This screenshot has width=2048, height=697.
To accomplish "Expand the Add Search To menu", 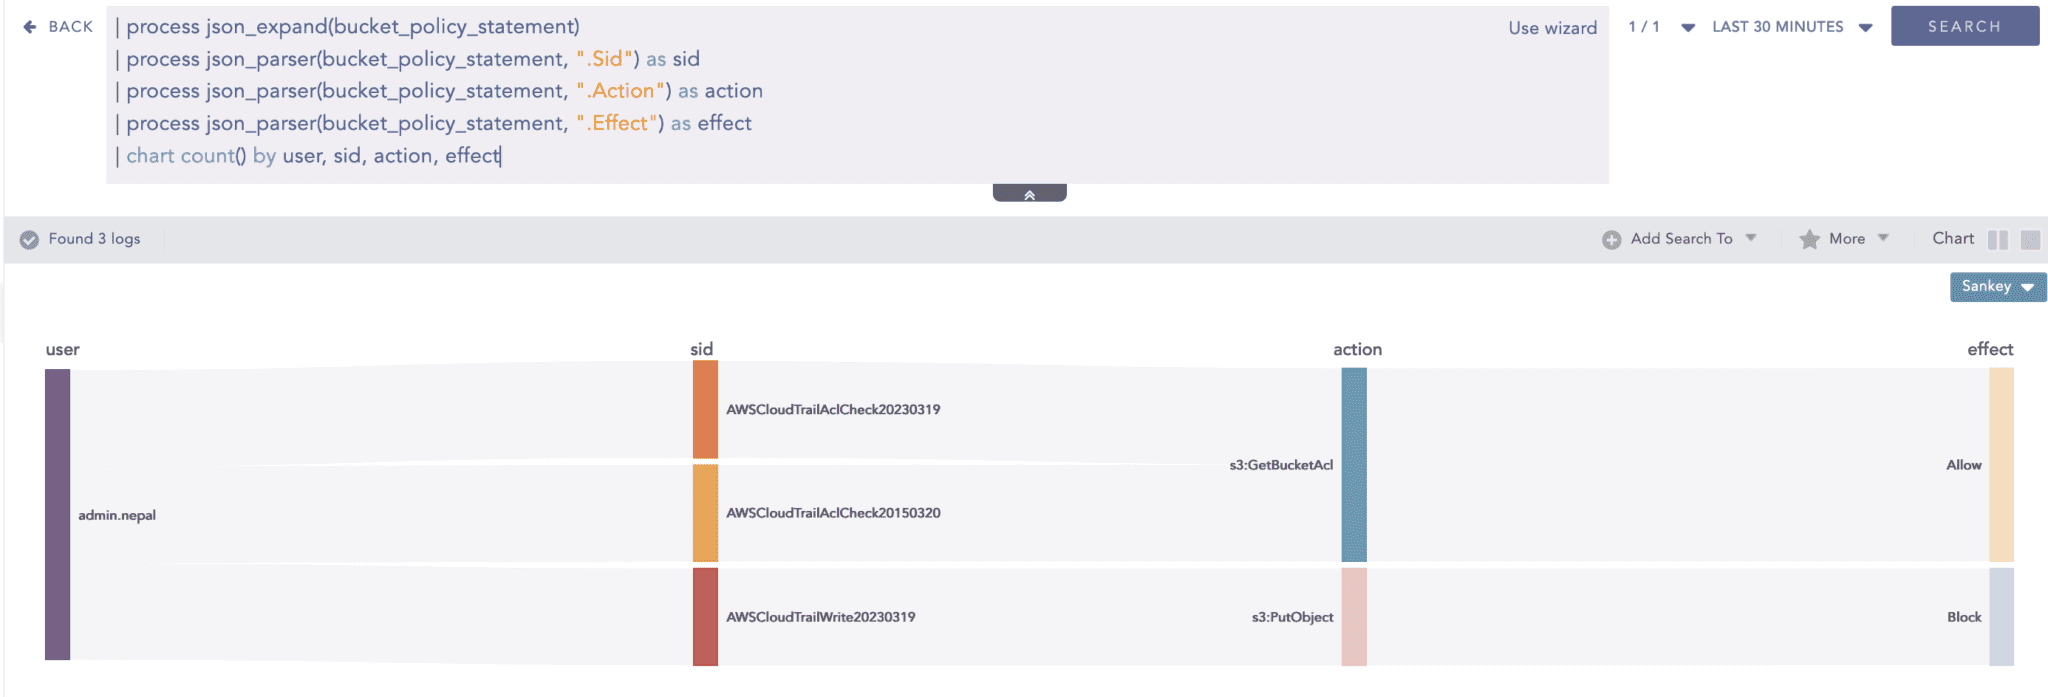I will pyautogui.click(x=1751, y=238).
